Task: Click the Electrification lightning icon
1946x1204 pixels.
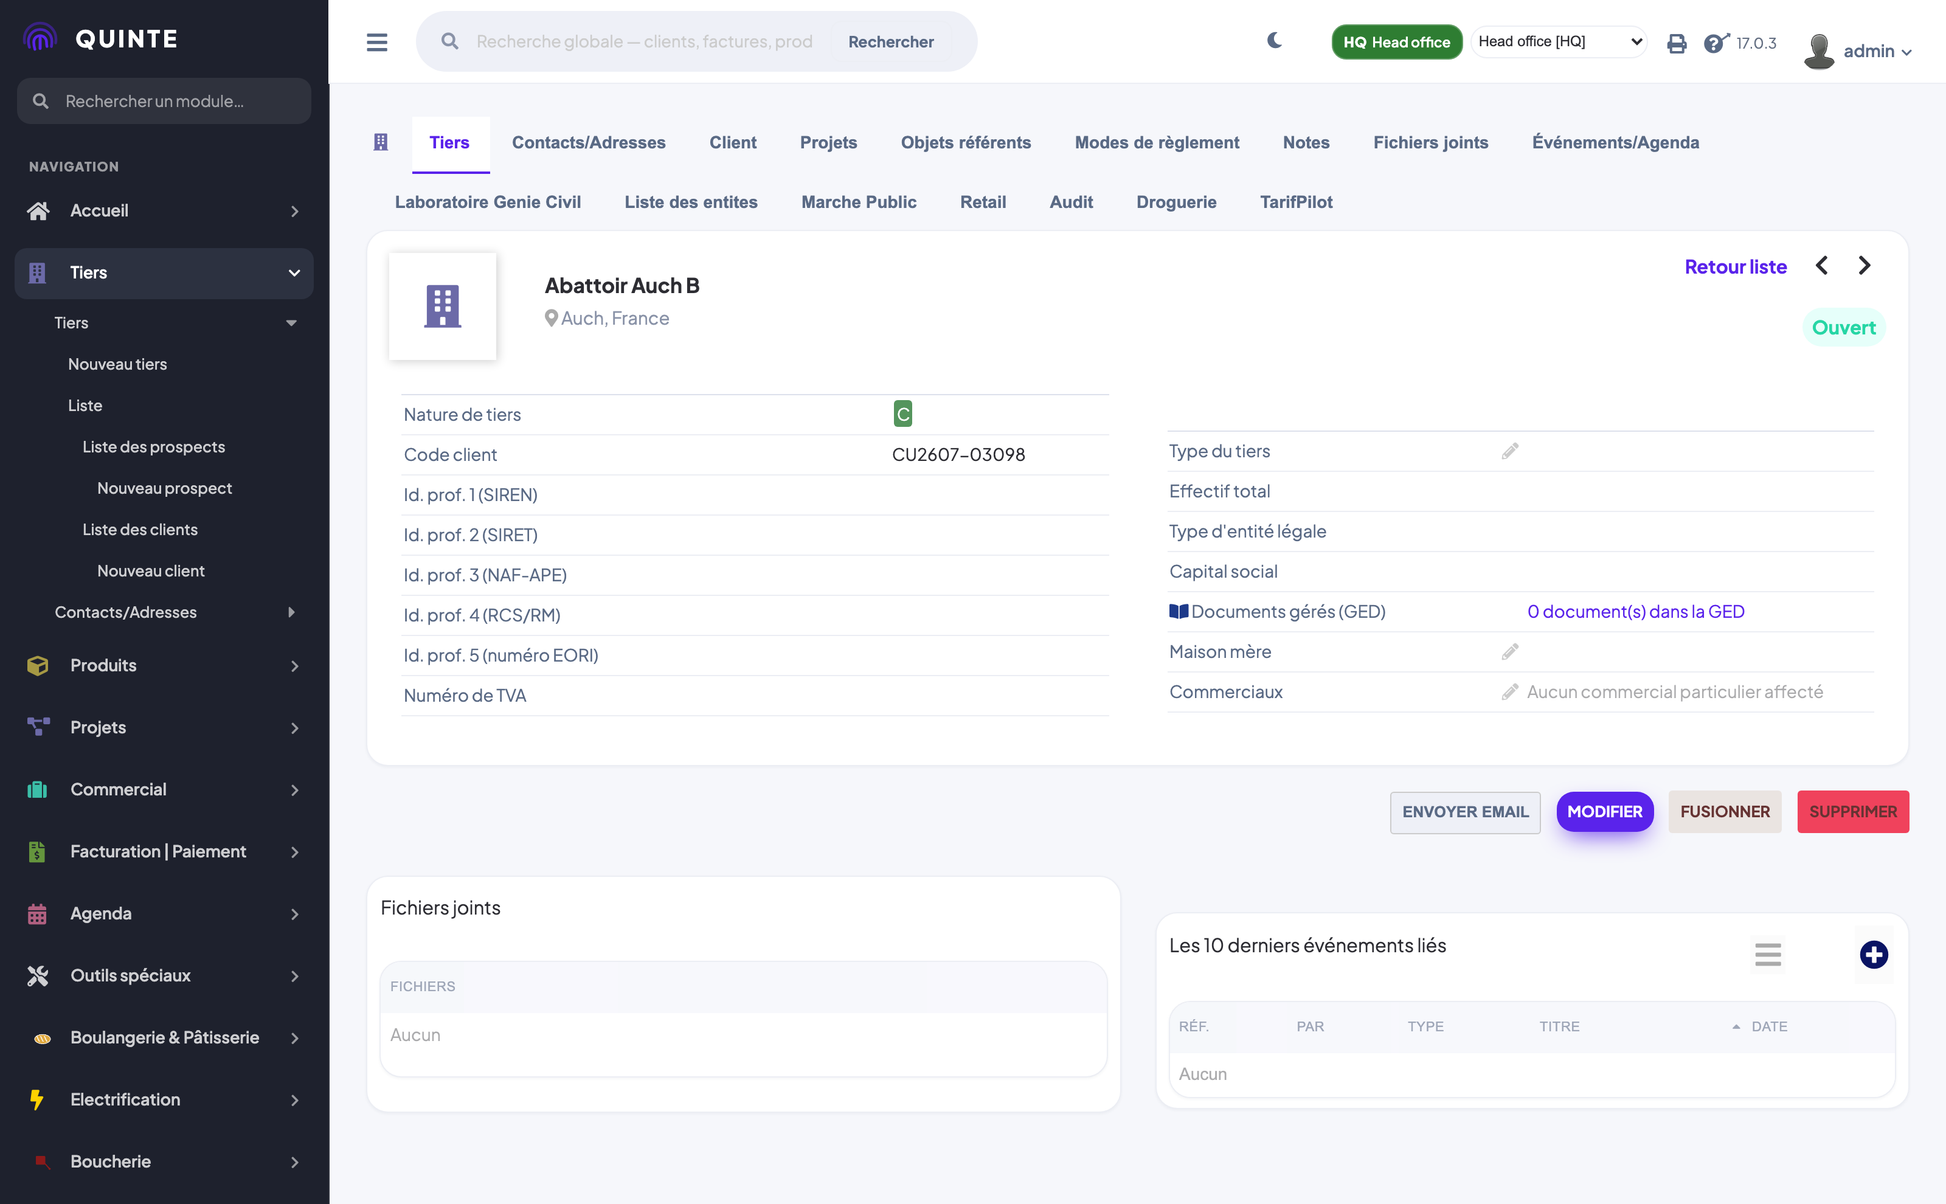Action: click(x=37, y=1099)
